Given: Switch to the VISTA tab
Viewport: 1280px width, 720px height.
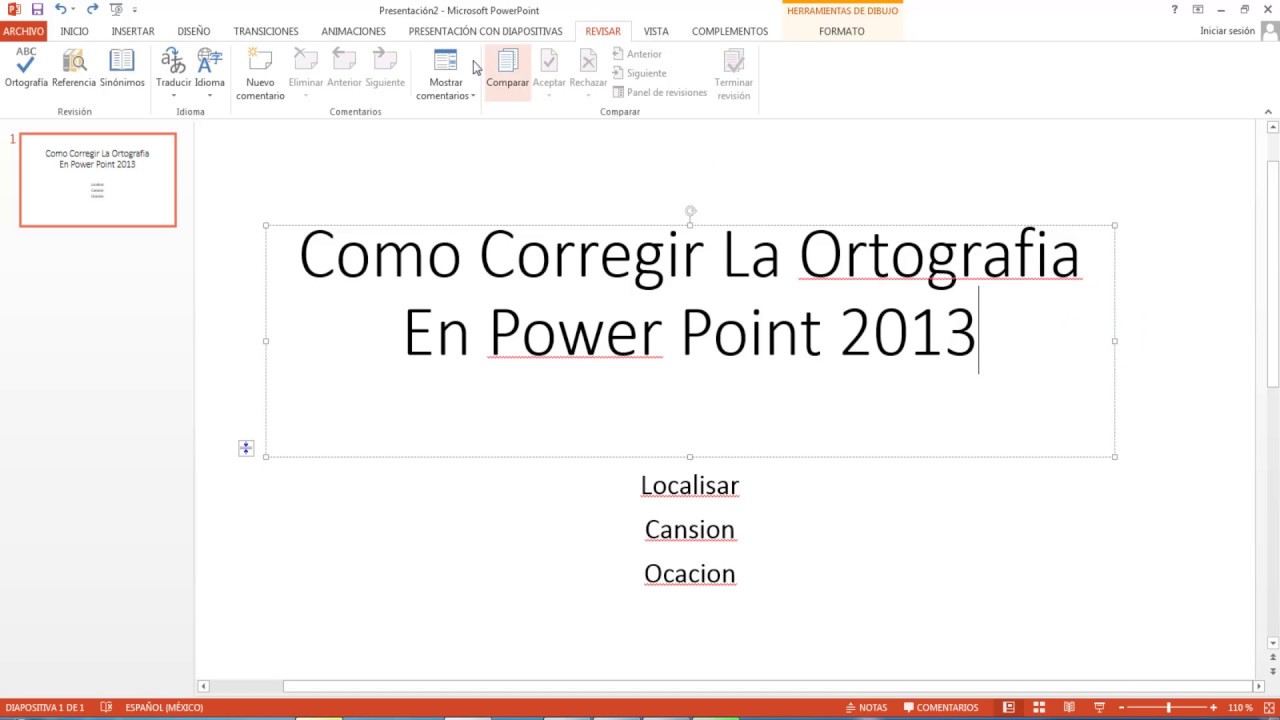Looking at the screenshot, I should pyautogui.click(x=656, y=31).
